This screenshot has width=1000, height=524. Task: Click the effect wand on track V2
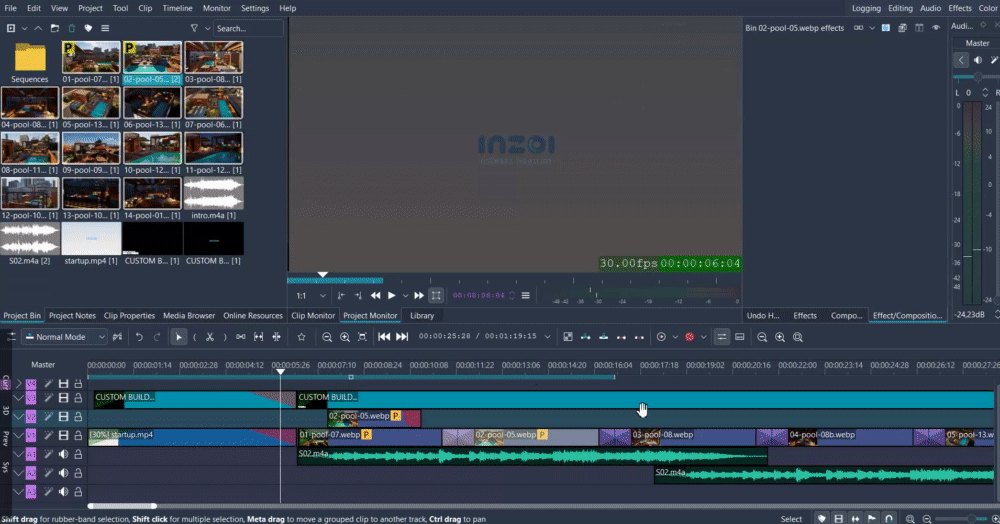[x=48, y=416]
